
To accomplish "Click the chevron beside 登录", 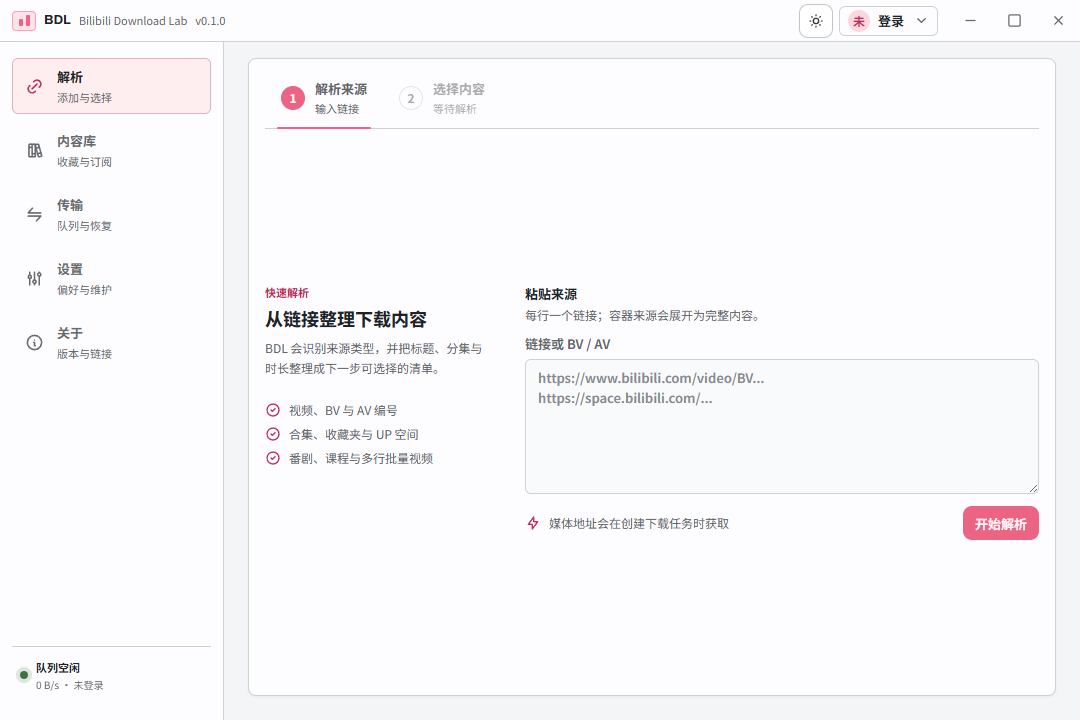I will pos(921,21).
